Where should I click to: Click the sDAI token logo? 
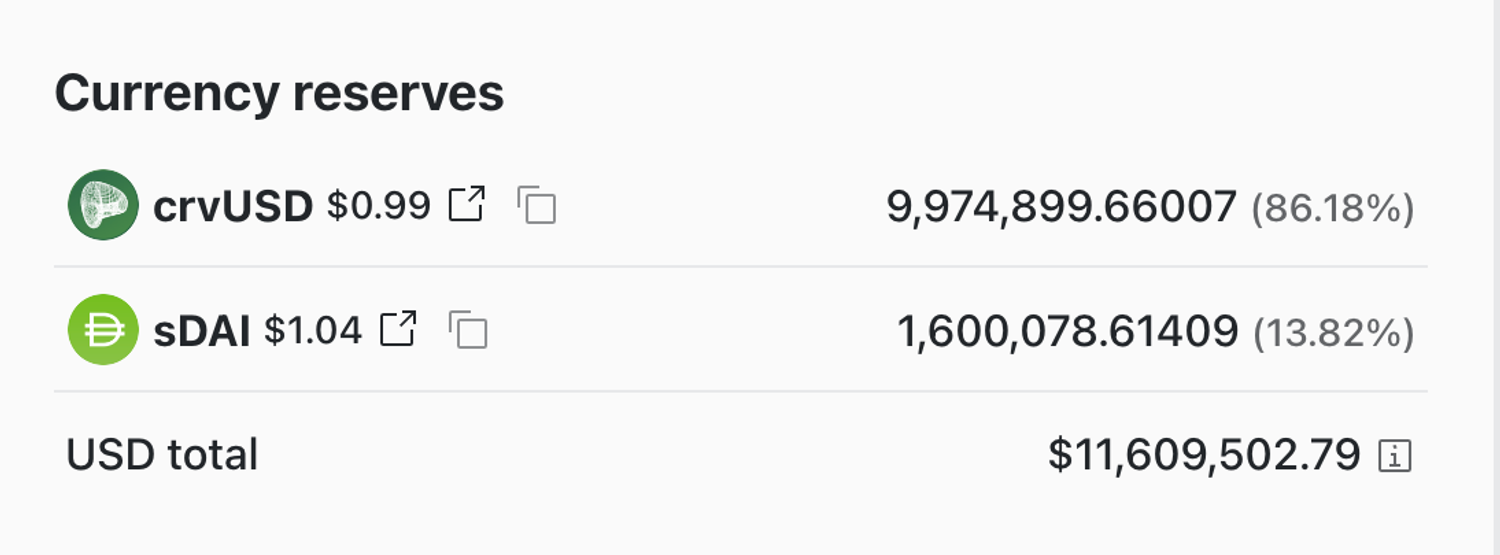103,330
